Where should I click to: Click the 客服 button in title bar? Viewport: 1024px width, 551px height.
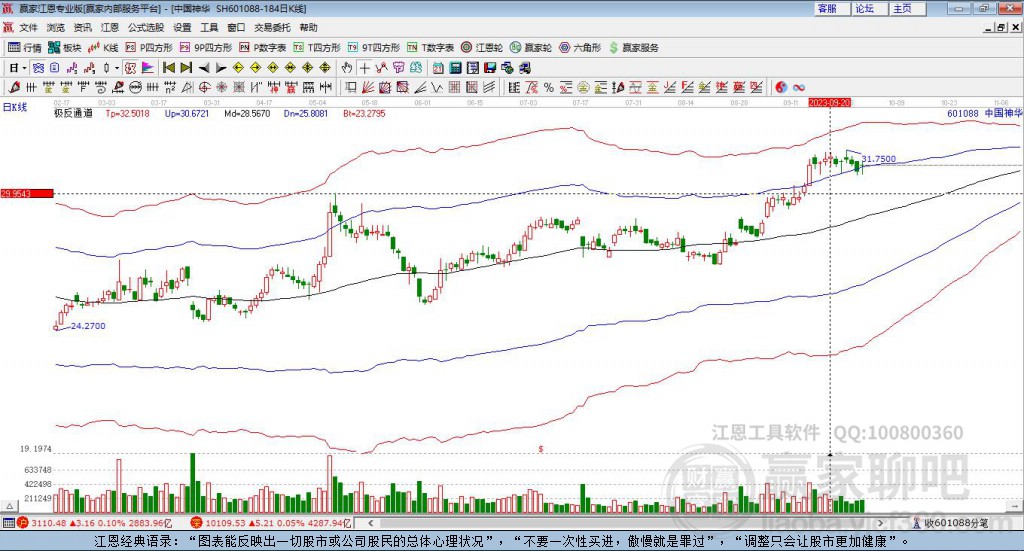(x=831, y=8)
